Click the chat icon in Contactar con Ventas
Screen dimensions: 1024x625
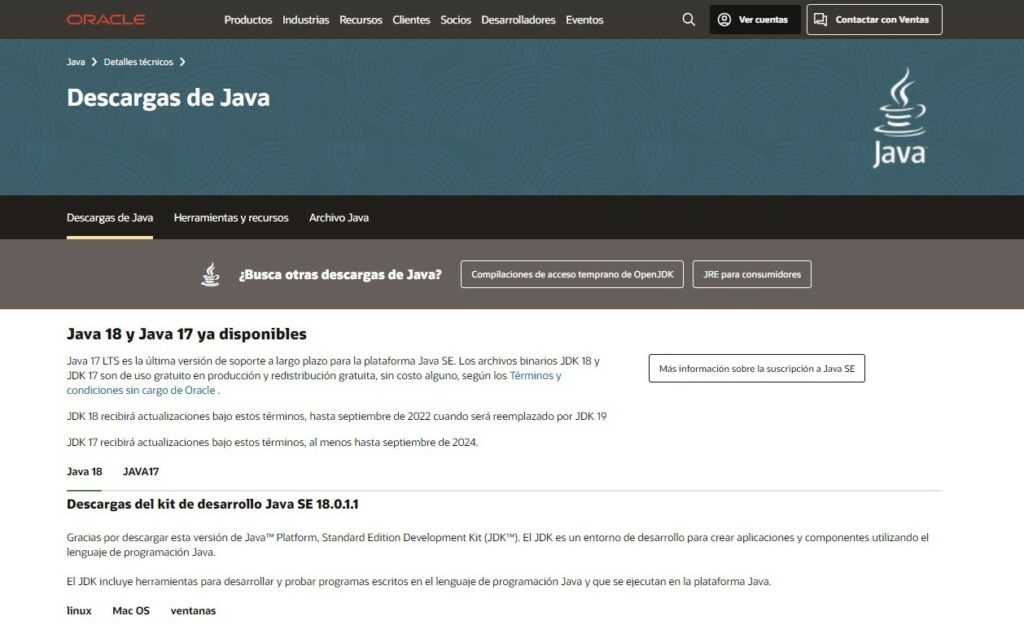pos(820,20)
